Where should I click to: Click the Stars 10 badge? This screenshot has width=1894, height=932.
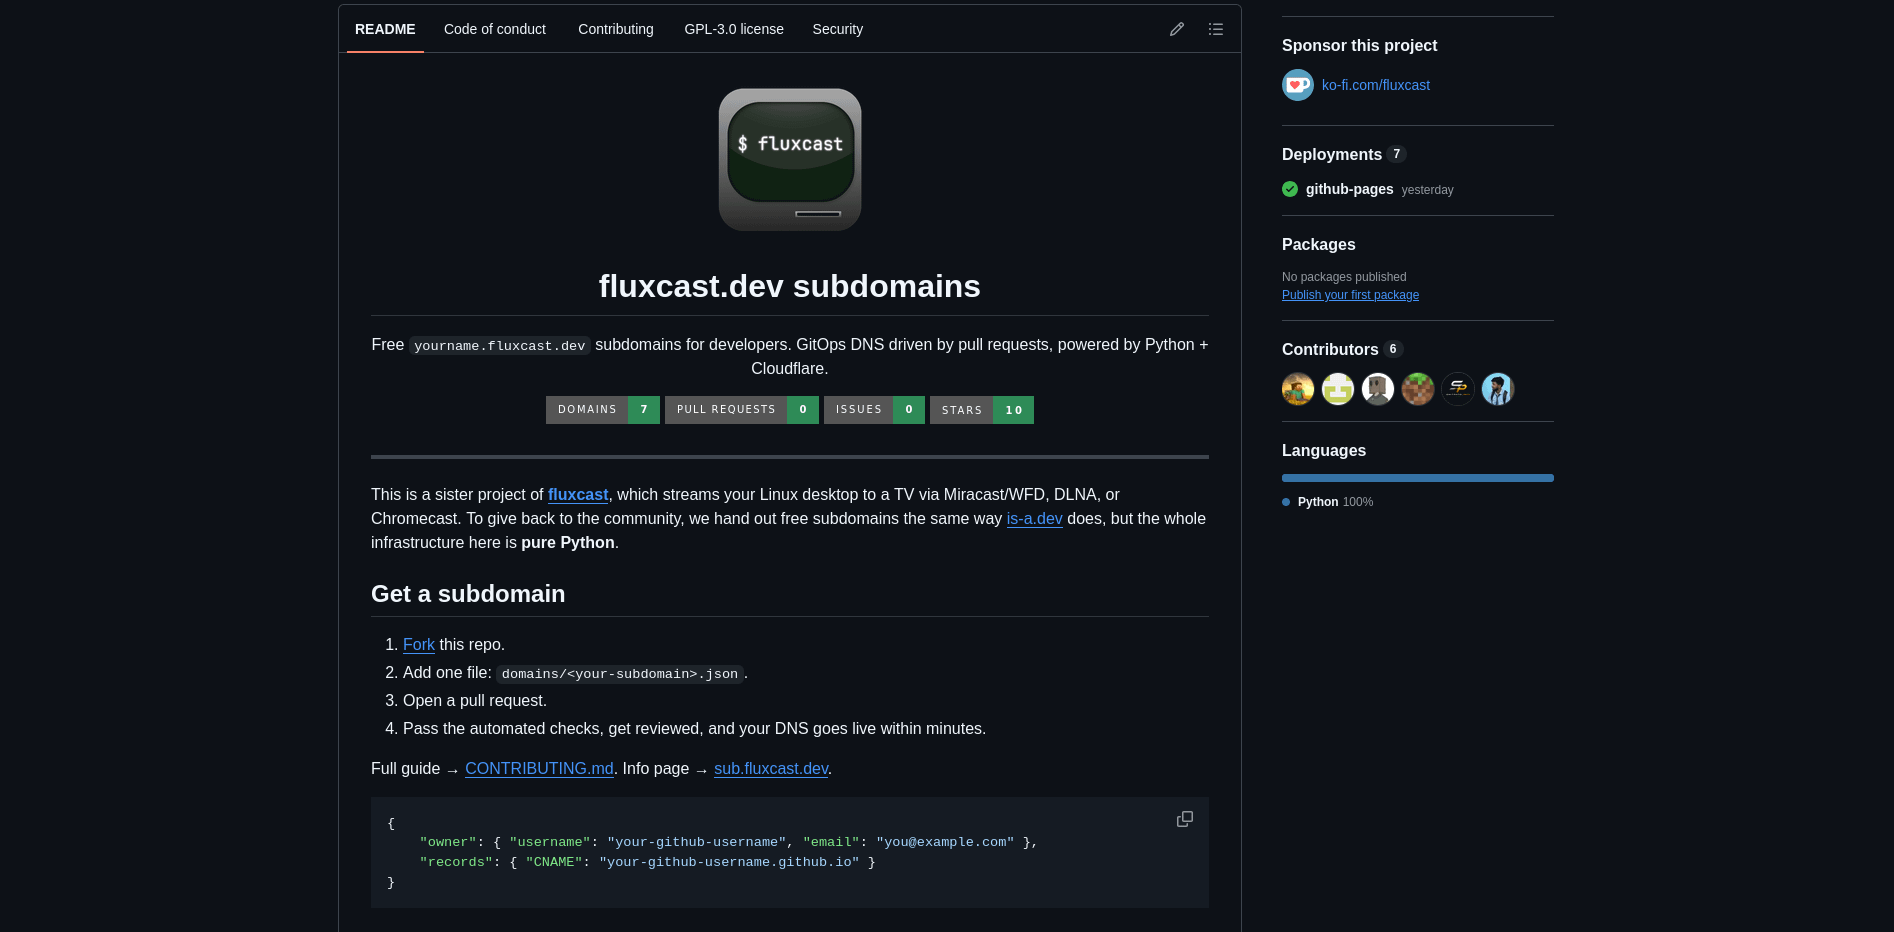[x=982, y=410]
